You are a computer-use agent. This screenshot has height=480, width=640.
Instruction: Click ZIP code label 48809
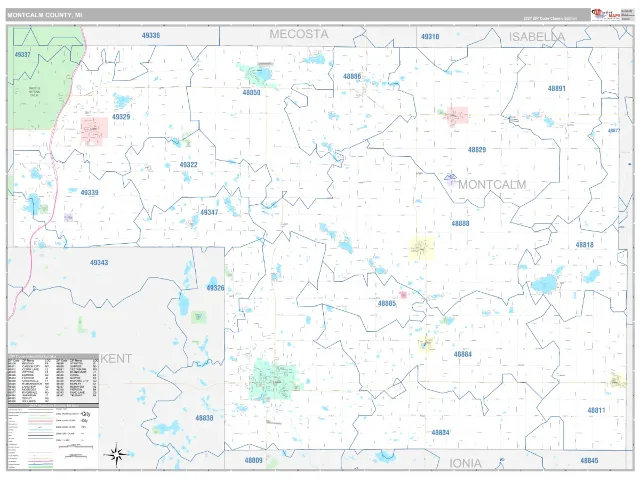pos(253,460)
